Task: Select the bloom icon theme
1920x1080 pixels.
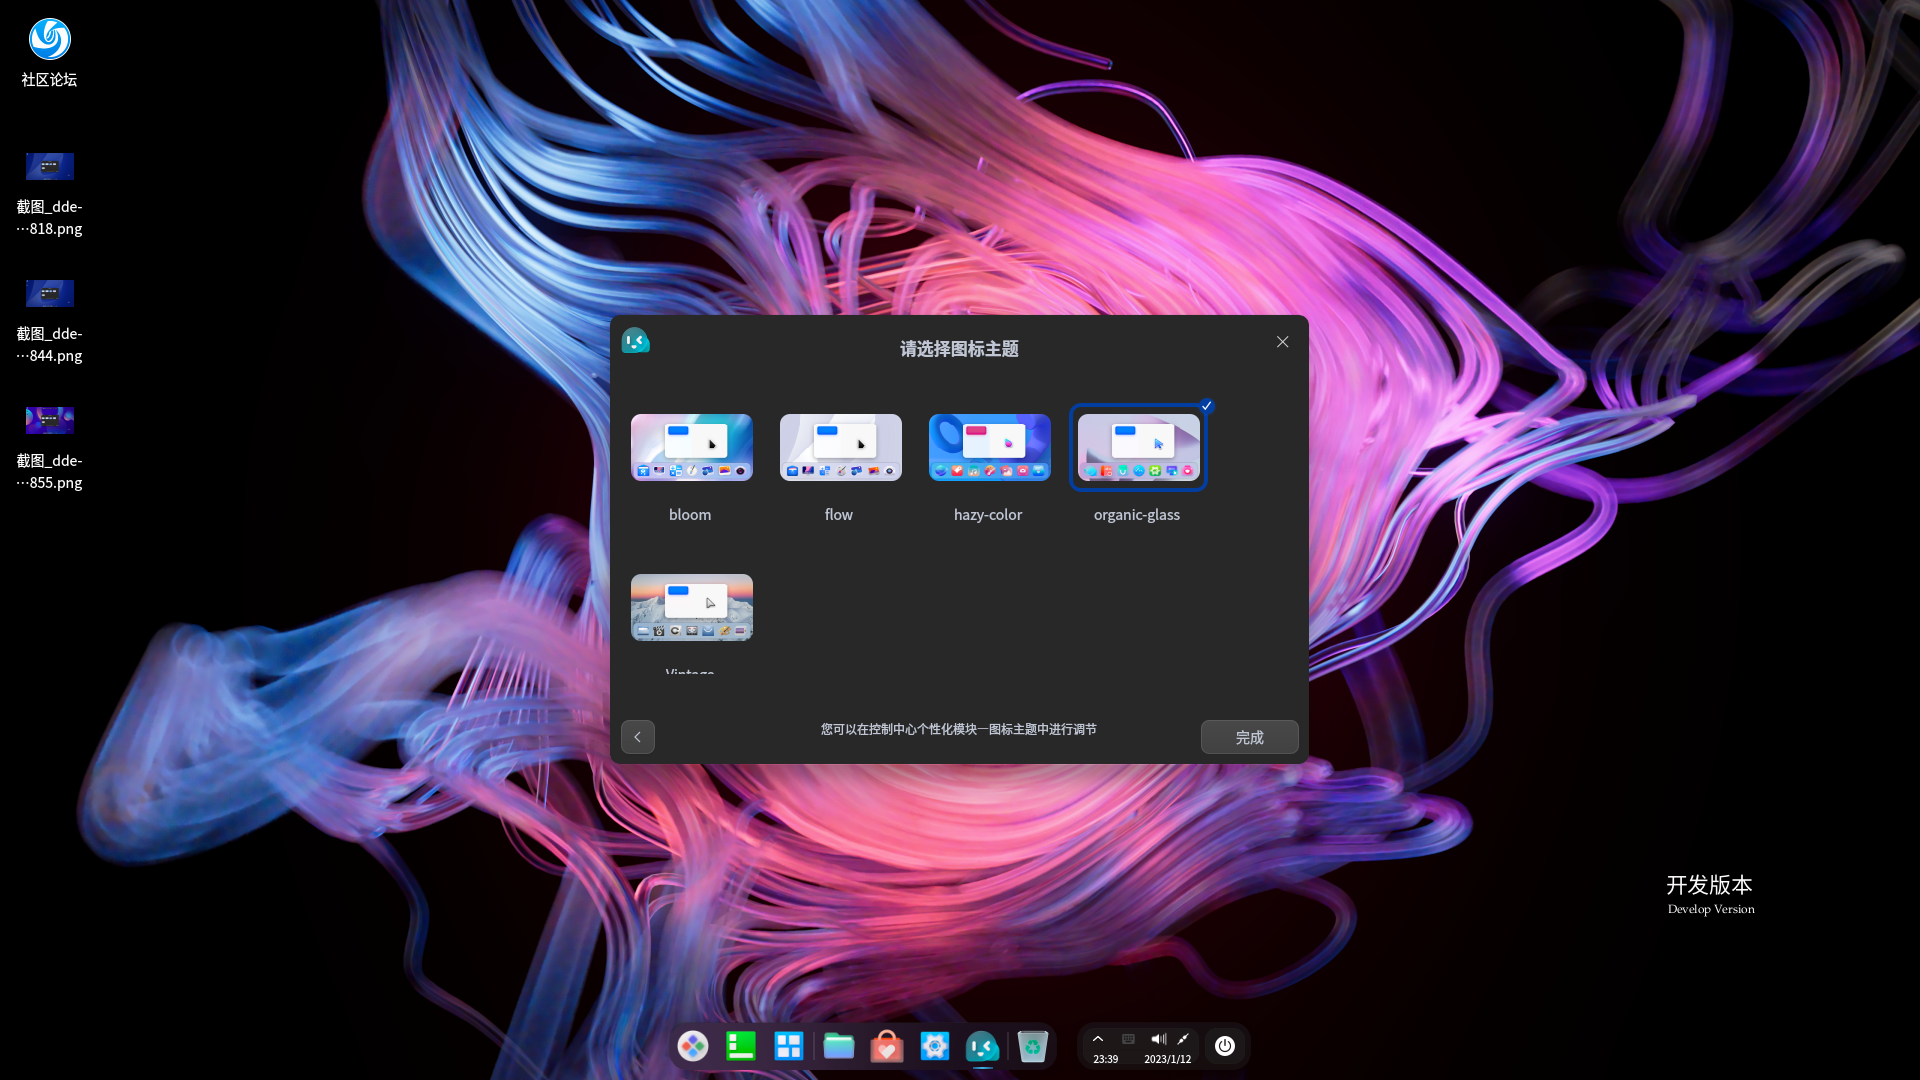Action: coord(691,447)
